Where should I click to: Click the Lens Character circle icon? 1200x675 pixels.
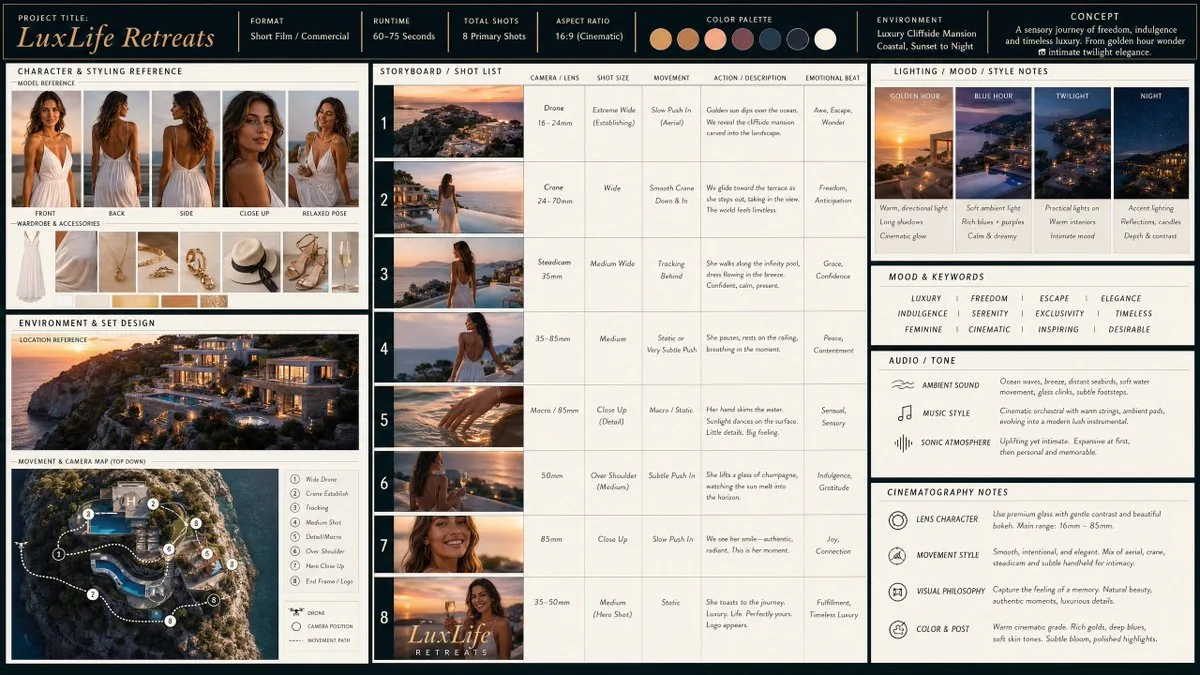point(897,520)
